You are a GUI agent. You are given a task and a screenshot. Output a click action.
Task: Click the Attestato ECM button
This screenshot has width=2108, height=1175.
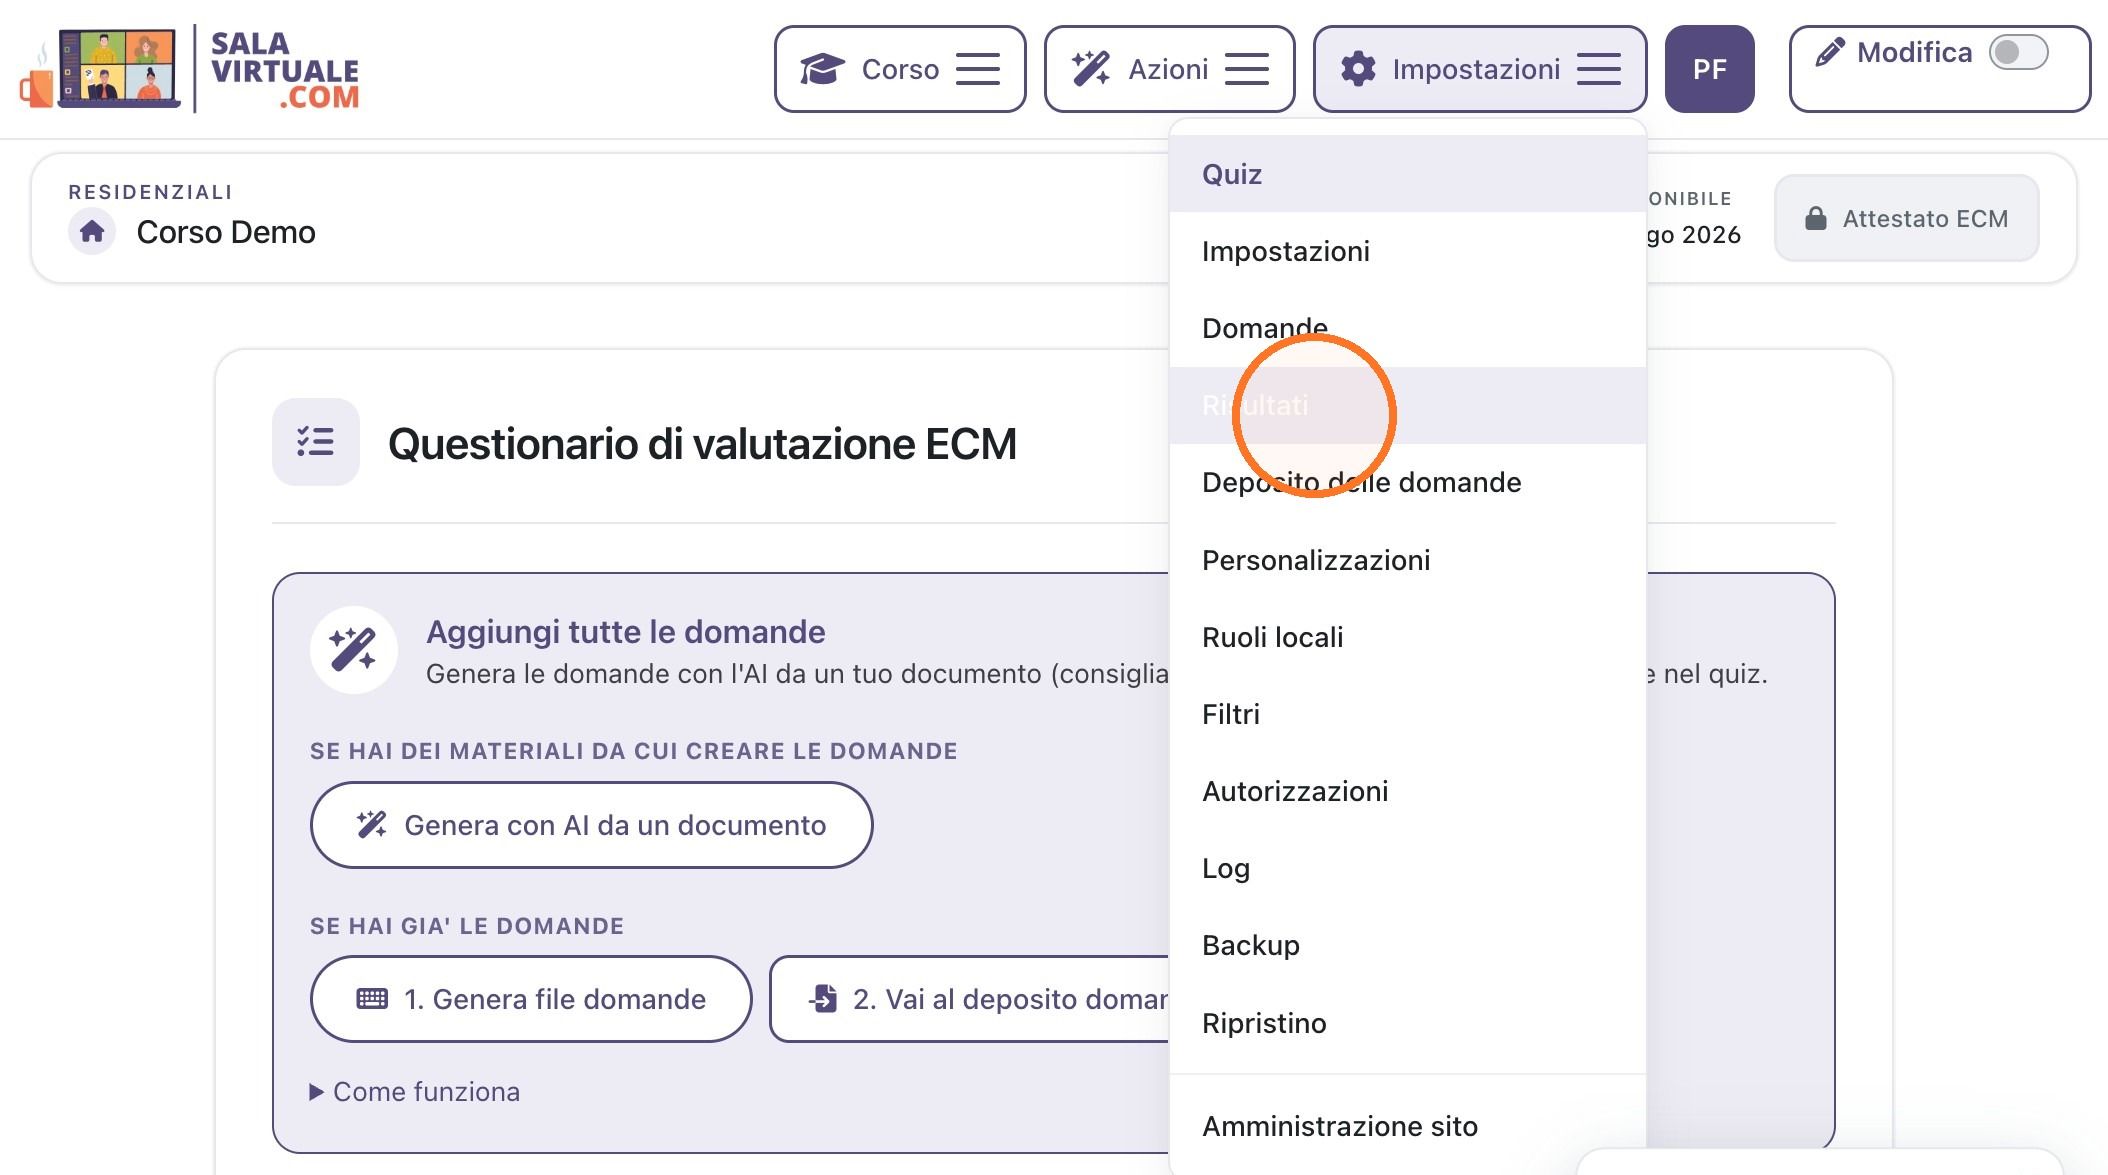point(1906,219)
